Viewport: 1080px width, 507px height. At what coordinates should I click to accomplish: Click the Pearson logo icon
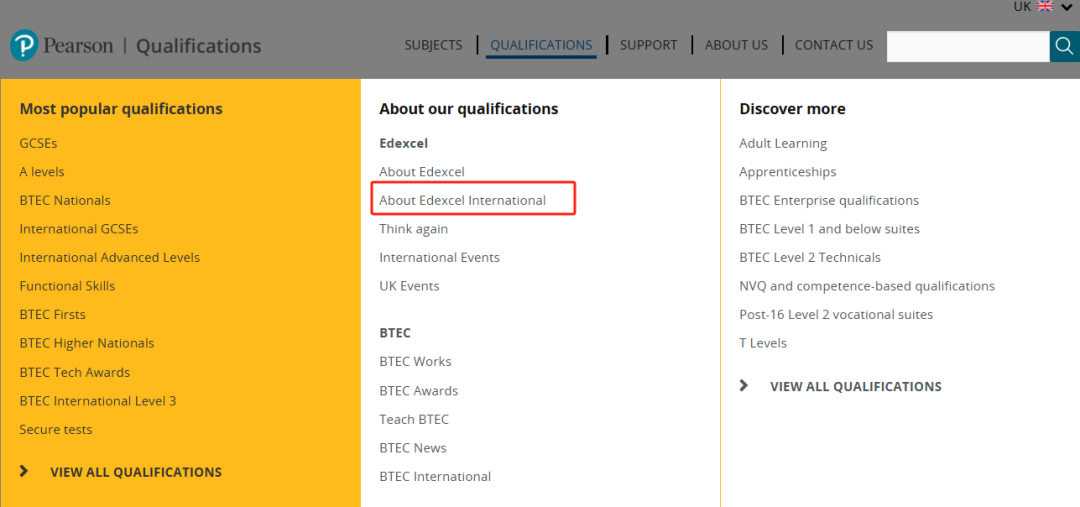tap(23, 45)
